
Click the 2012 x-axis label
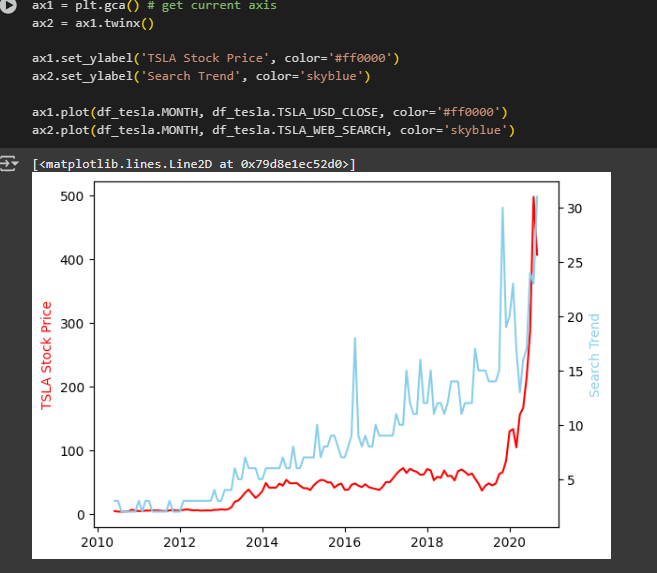click(x=179, y=542)
